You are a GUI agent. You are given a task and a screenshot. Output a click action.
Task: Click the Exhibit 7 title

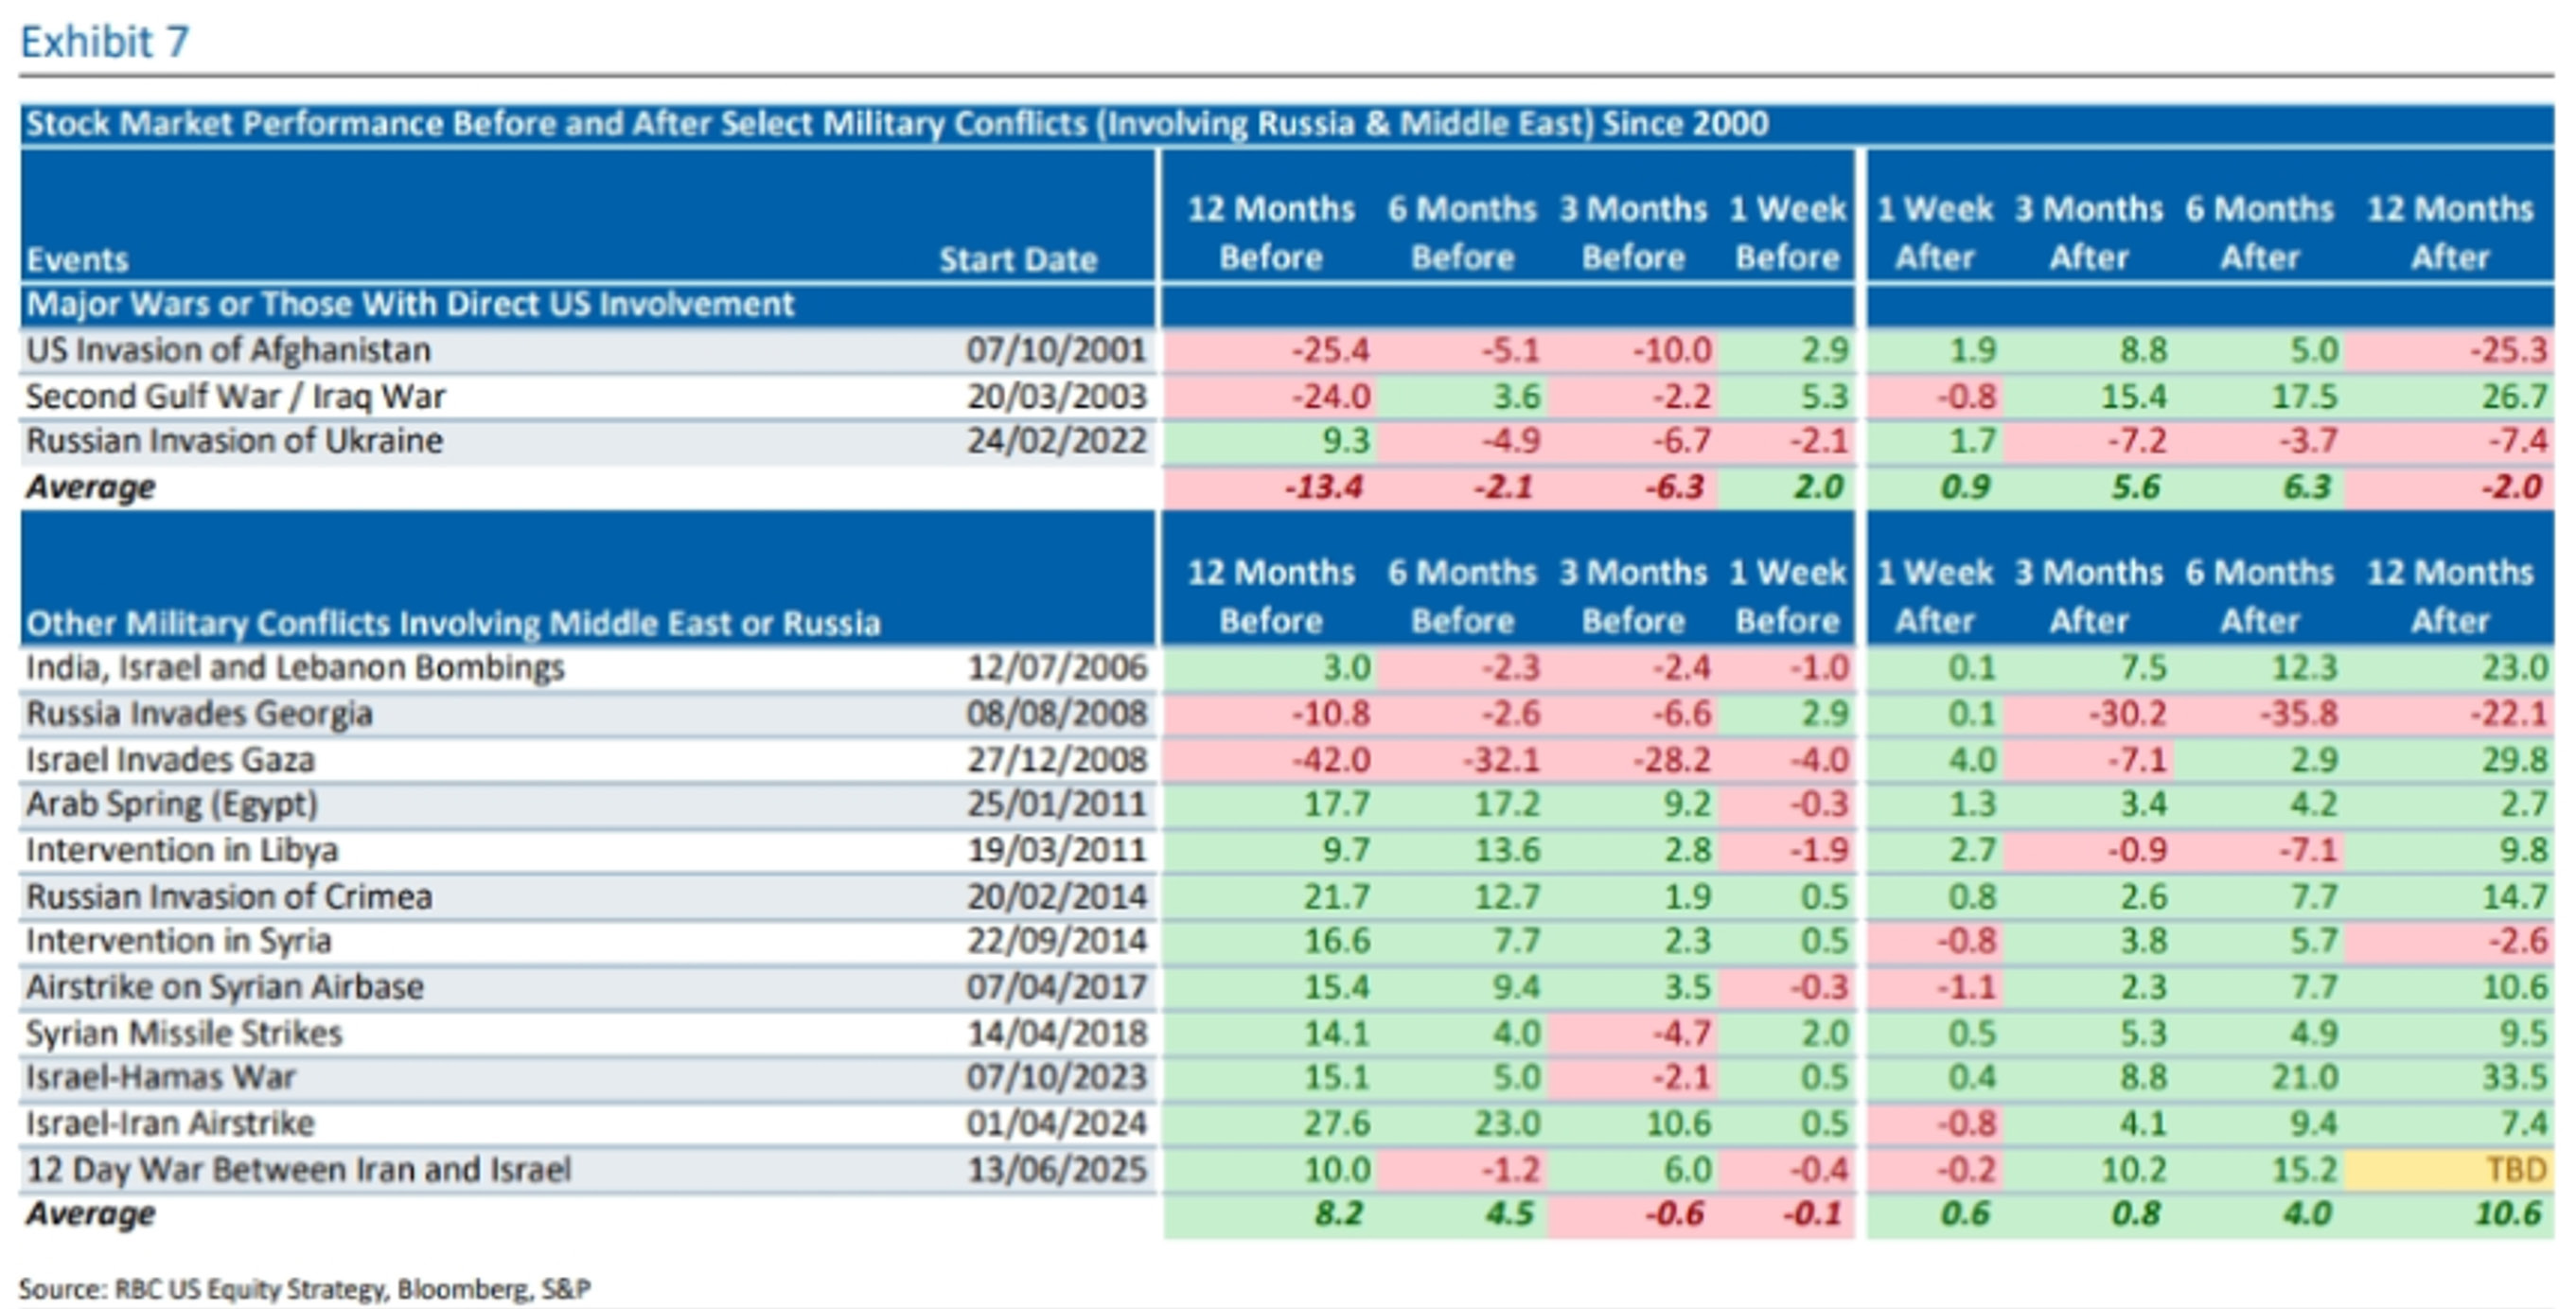point(104,42)
